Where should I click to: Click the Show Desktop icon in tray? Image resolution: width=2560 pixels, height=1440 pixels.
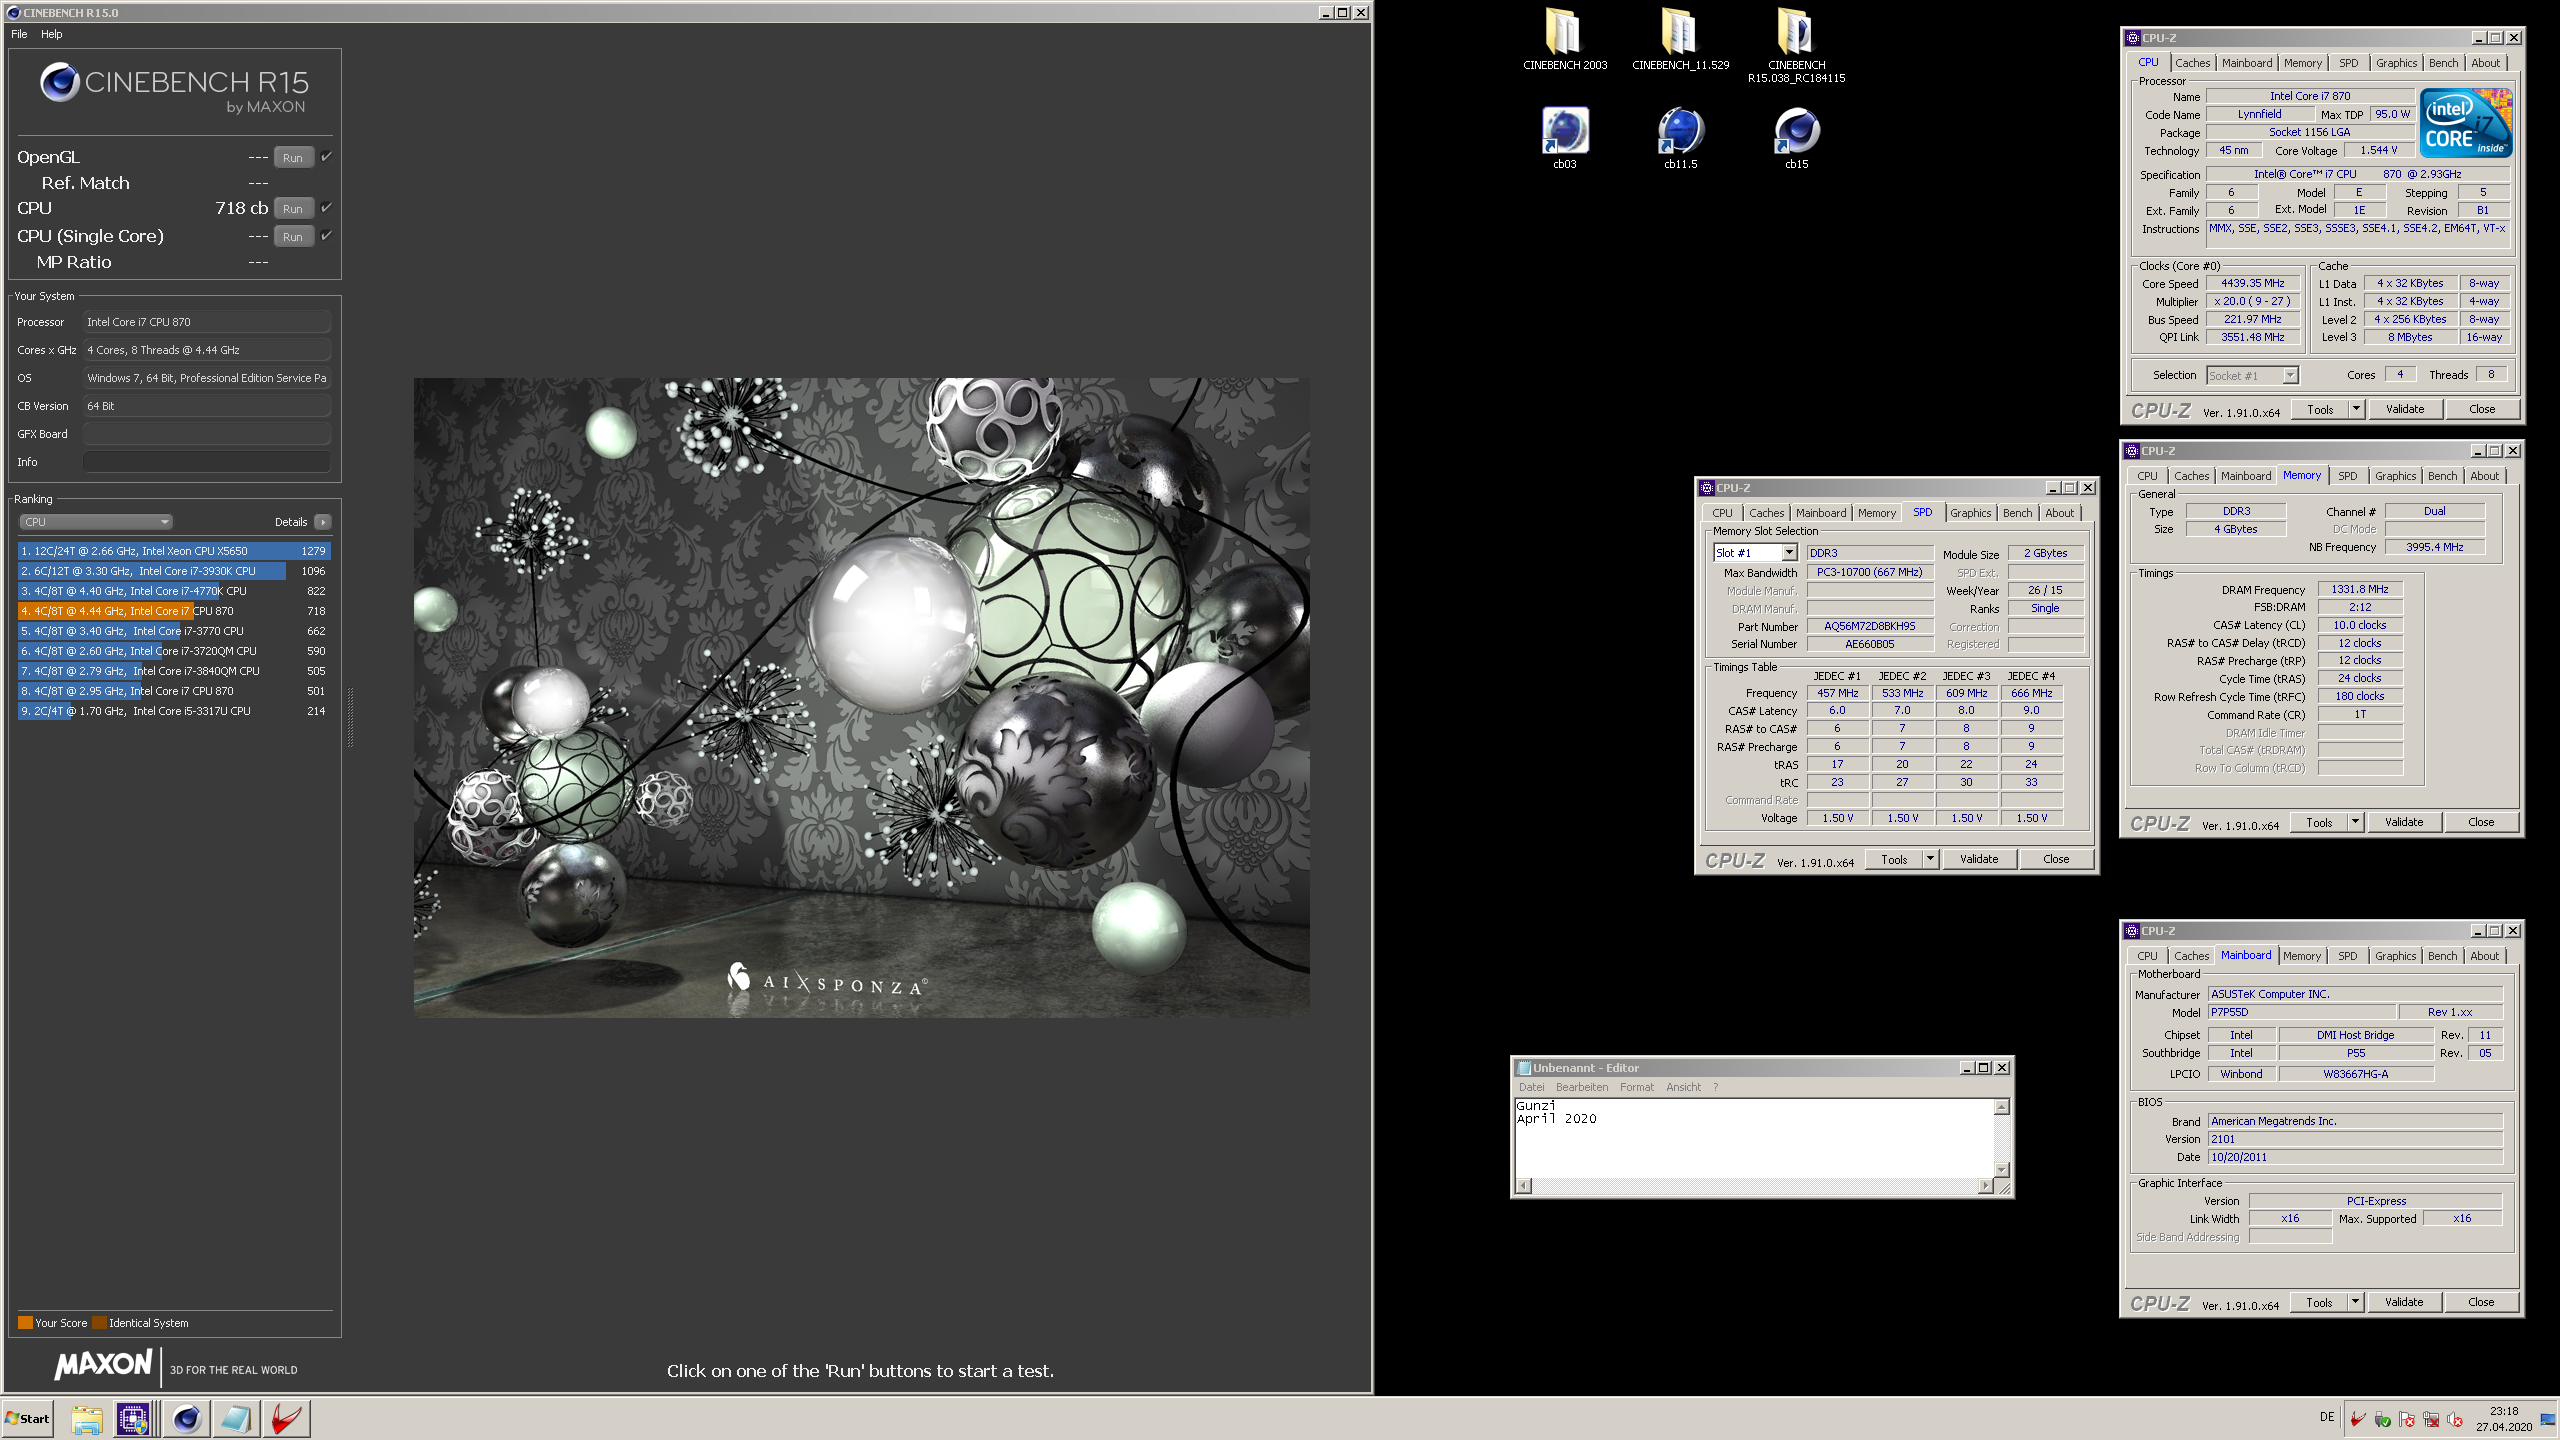pyautogui.click(x=2547, y=1419)
